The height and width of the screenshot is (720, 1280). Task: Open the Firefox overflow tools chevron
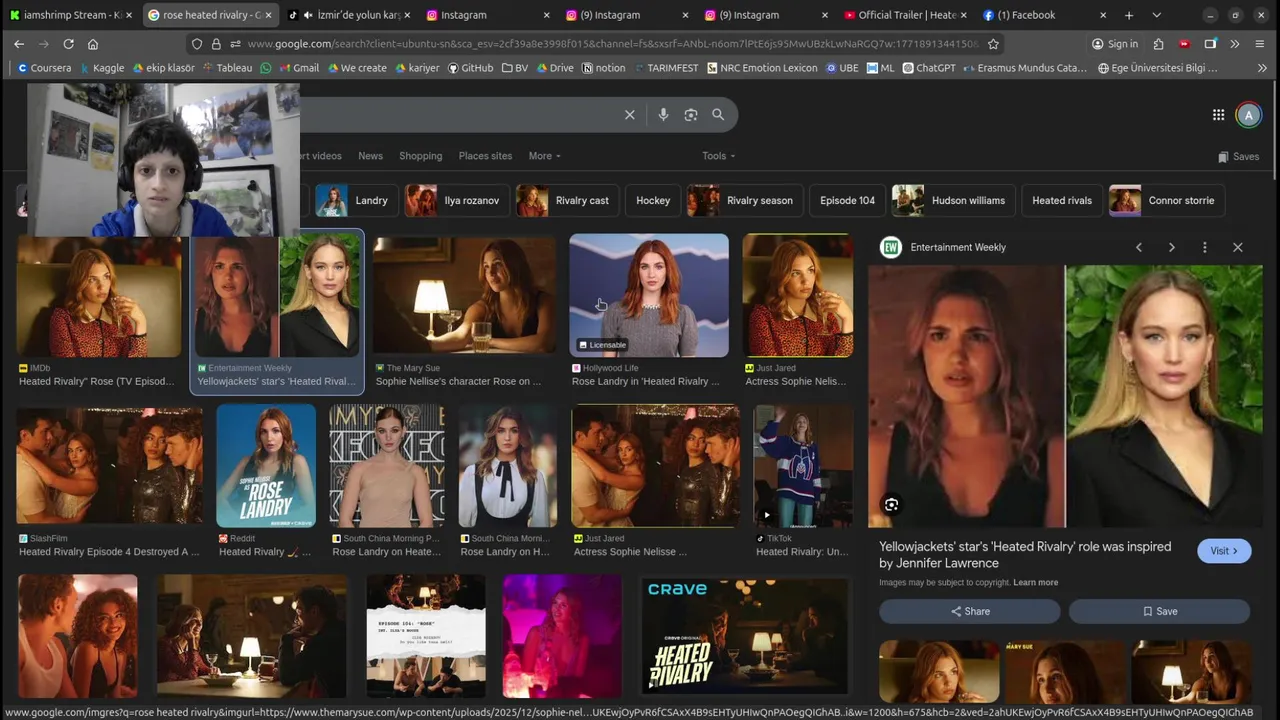tap(1234, 44)
